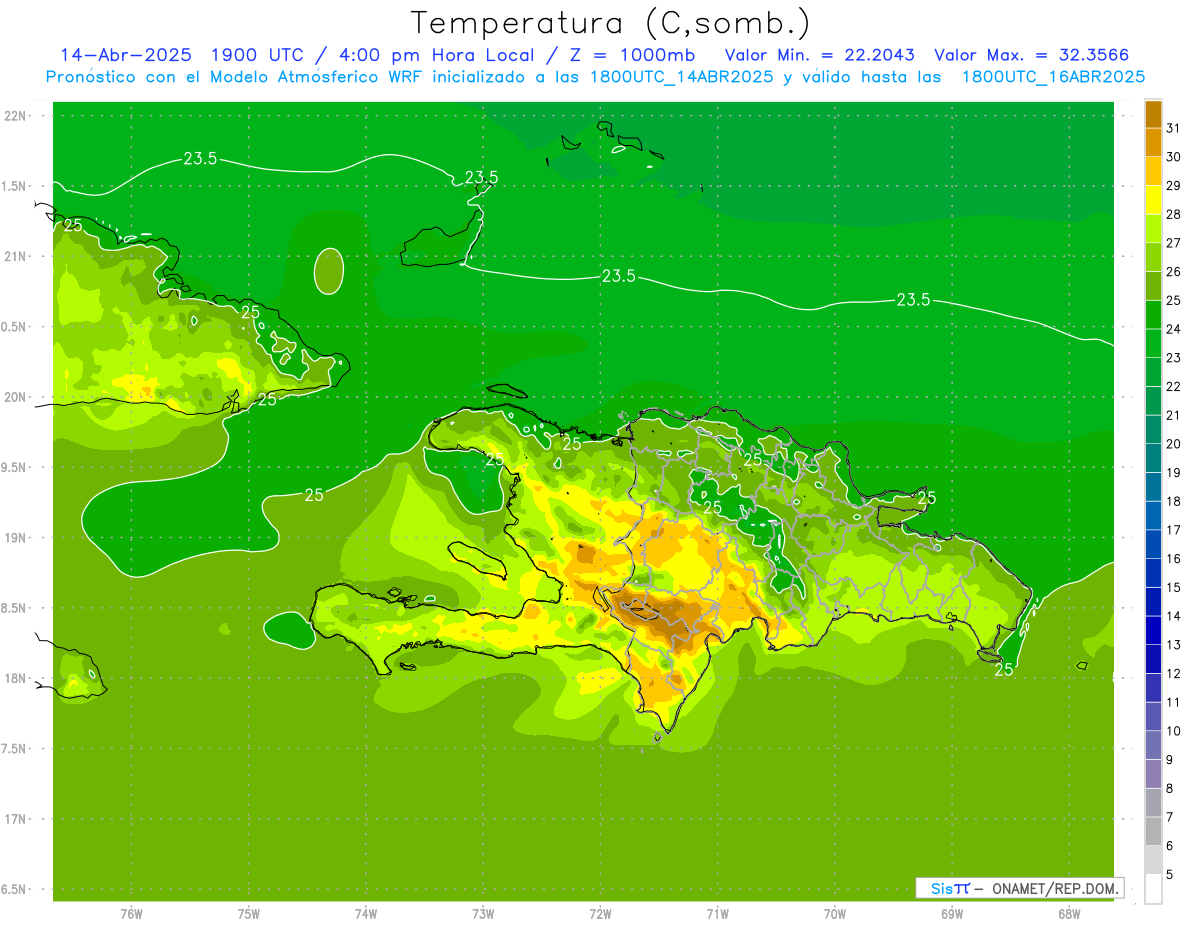Click the '17N' latitude axis label
The width and height of the screenshot is (1200, 927).
[15, 819]
